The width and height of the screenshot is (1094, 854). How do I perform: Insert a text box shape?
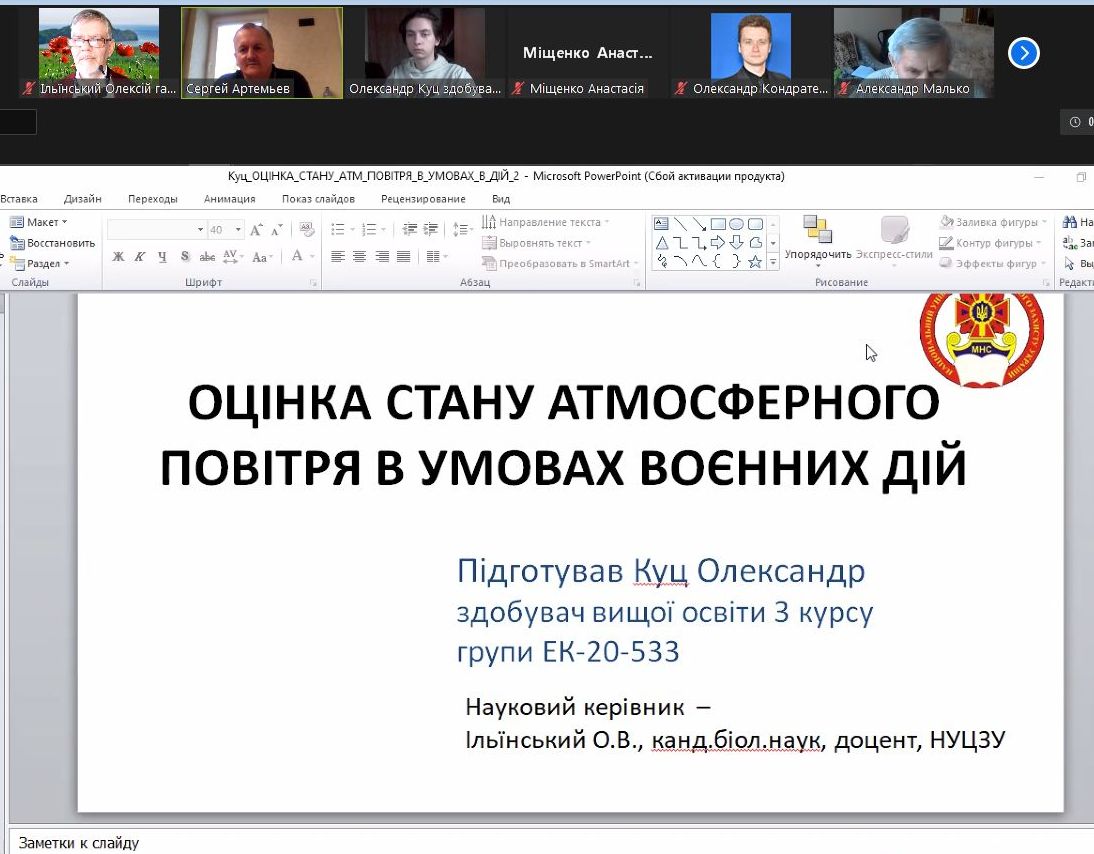661,224
